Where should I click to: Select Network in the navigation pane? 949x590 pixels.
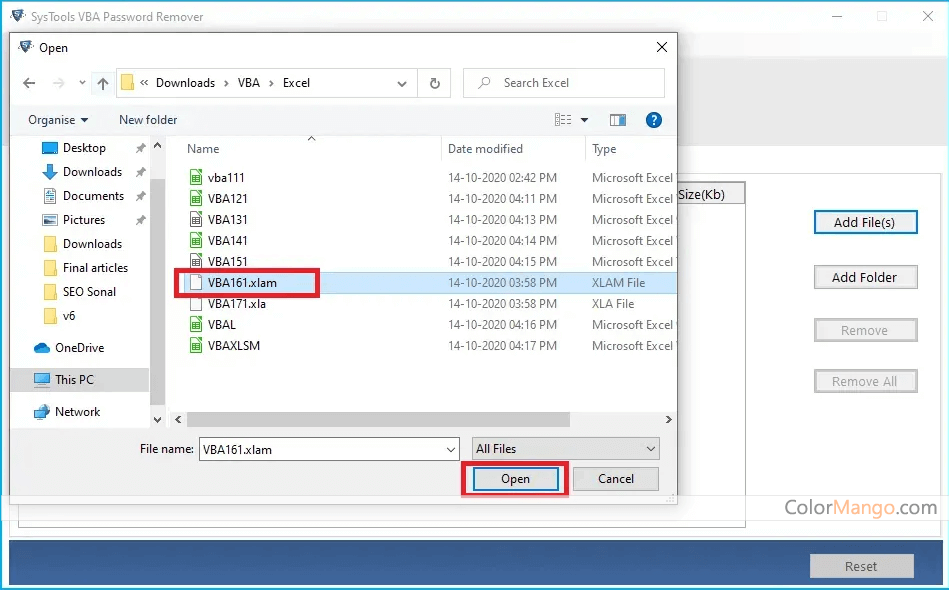coord(77,411)
